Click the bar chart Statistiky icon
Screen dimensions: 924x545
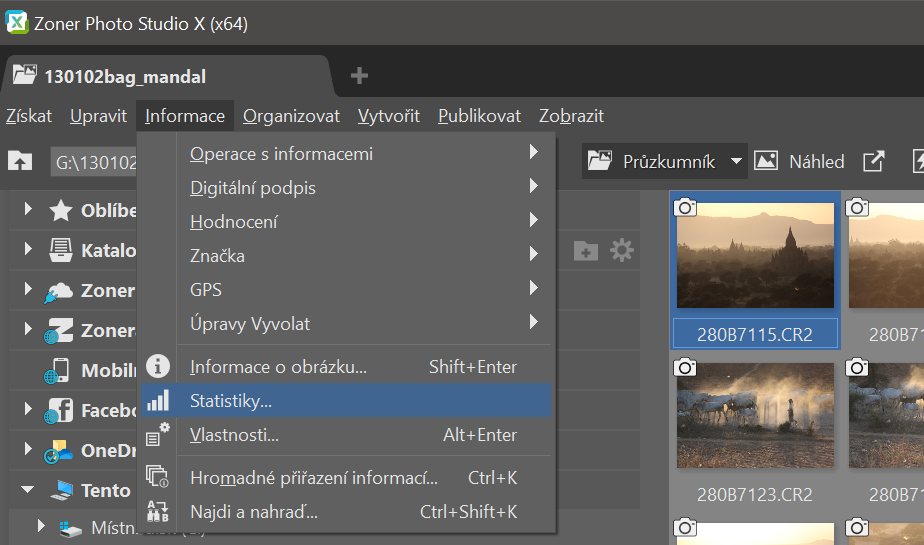coord(157,400)
